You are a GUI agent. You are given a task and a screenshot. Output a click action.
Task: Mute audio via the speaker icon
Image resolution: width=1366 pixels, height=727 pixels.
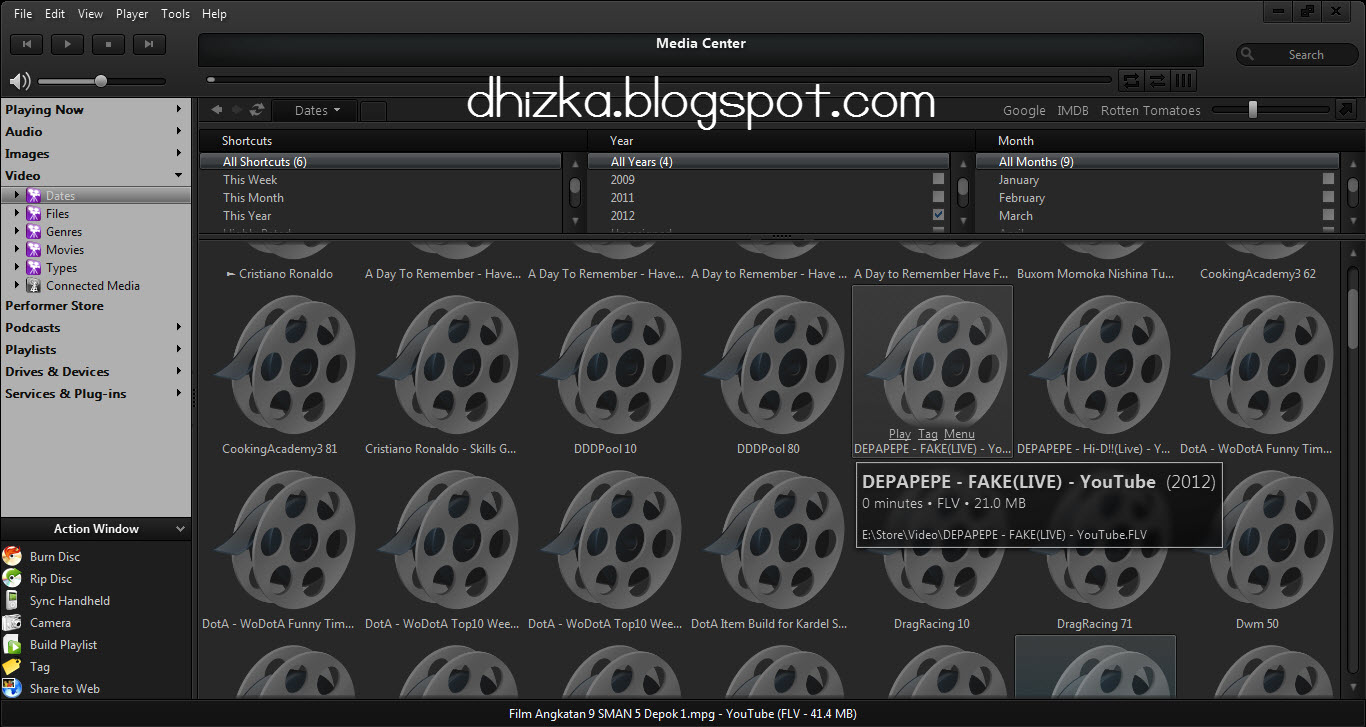[x=20, y=81]
